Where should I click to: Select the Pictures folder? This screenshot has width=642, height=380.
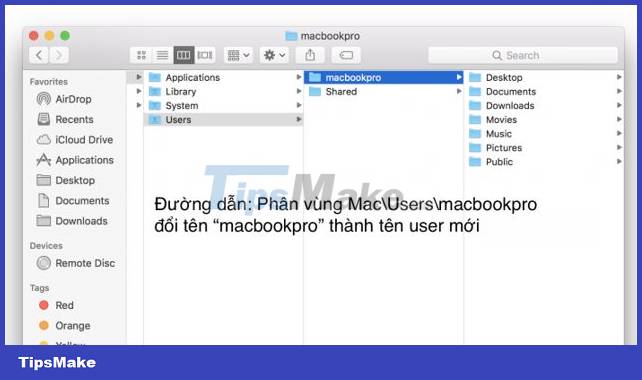coord(545,147)
